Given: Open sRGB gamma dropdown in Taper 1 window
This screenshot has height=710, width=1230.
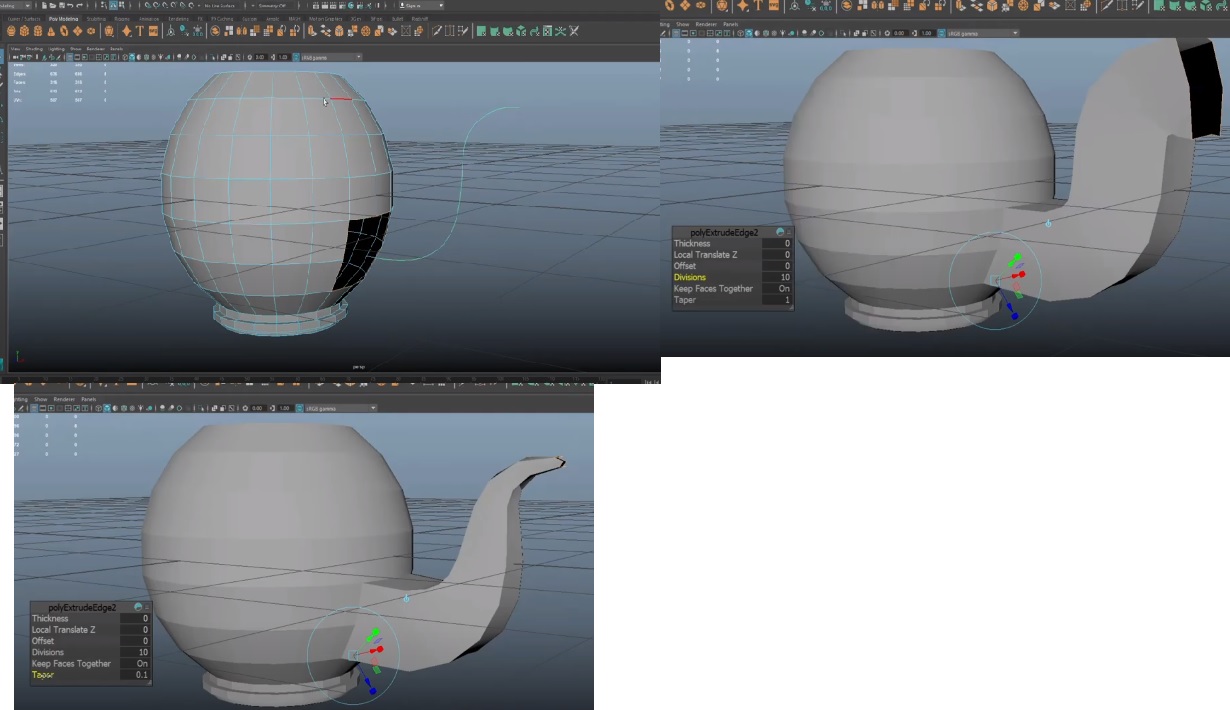Looking at the screenshot, I should pyautogui.click(x=982, y=33).
